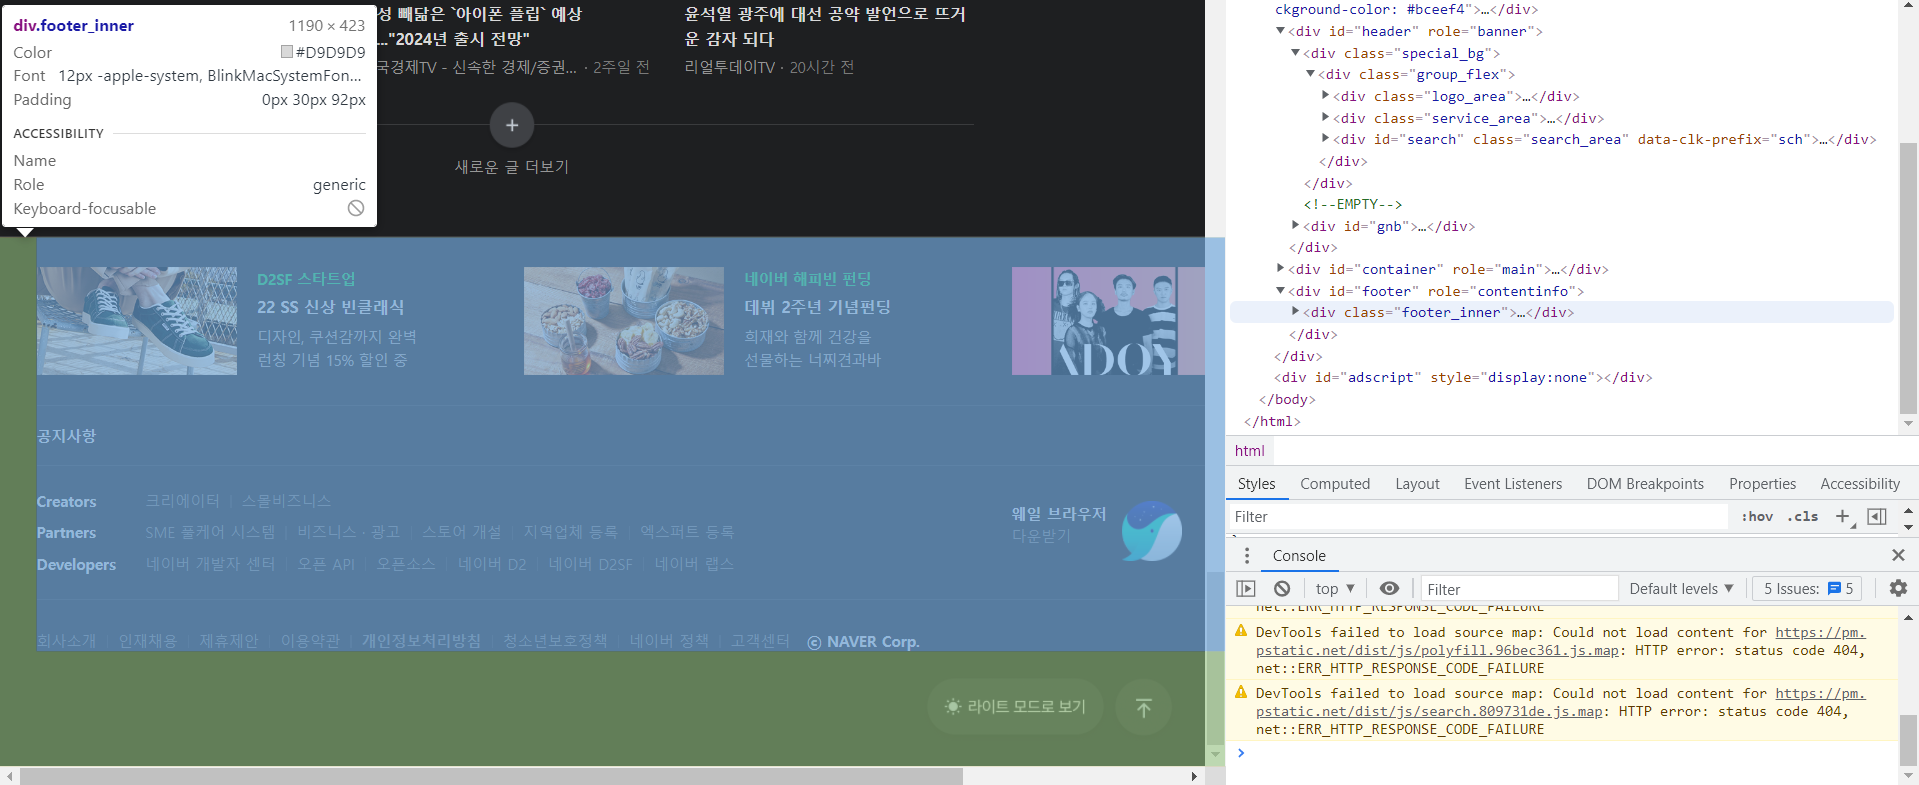Click 공지사항 footer link
The image size is (1919, 785).
[x=66, y=436]
